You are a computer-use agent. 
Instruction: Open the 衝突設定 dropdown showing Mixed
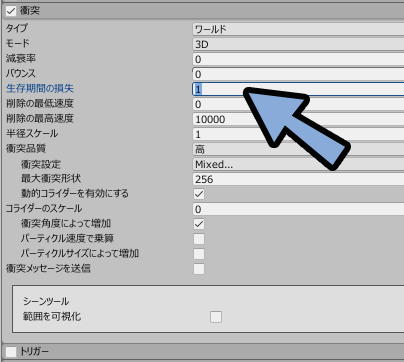click(298, 164)
